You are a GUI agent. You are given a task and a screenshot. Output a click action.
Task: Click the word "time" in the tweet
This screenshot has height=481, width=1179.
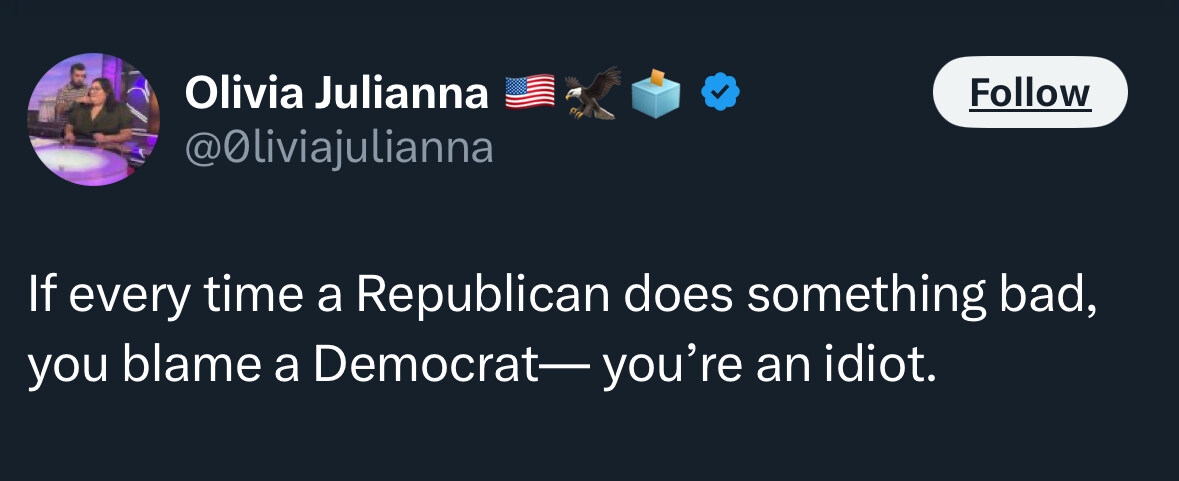[238, 298]
